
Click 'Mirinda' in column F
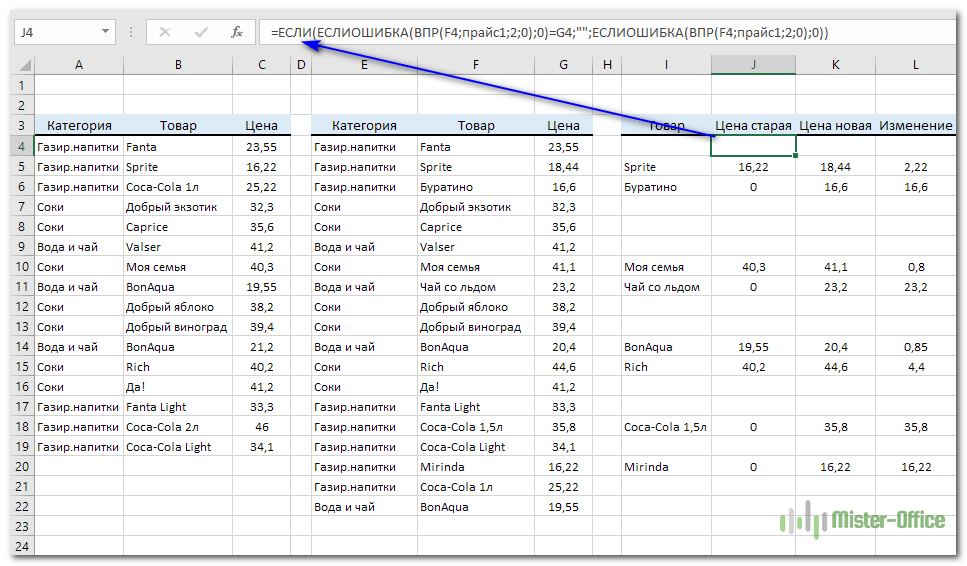point(442,467)
